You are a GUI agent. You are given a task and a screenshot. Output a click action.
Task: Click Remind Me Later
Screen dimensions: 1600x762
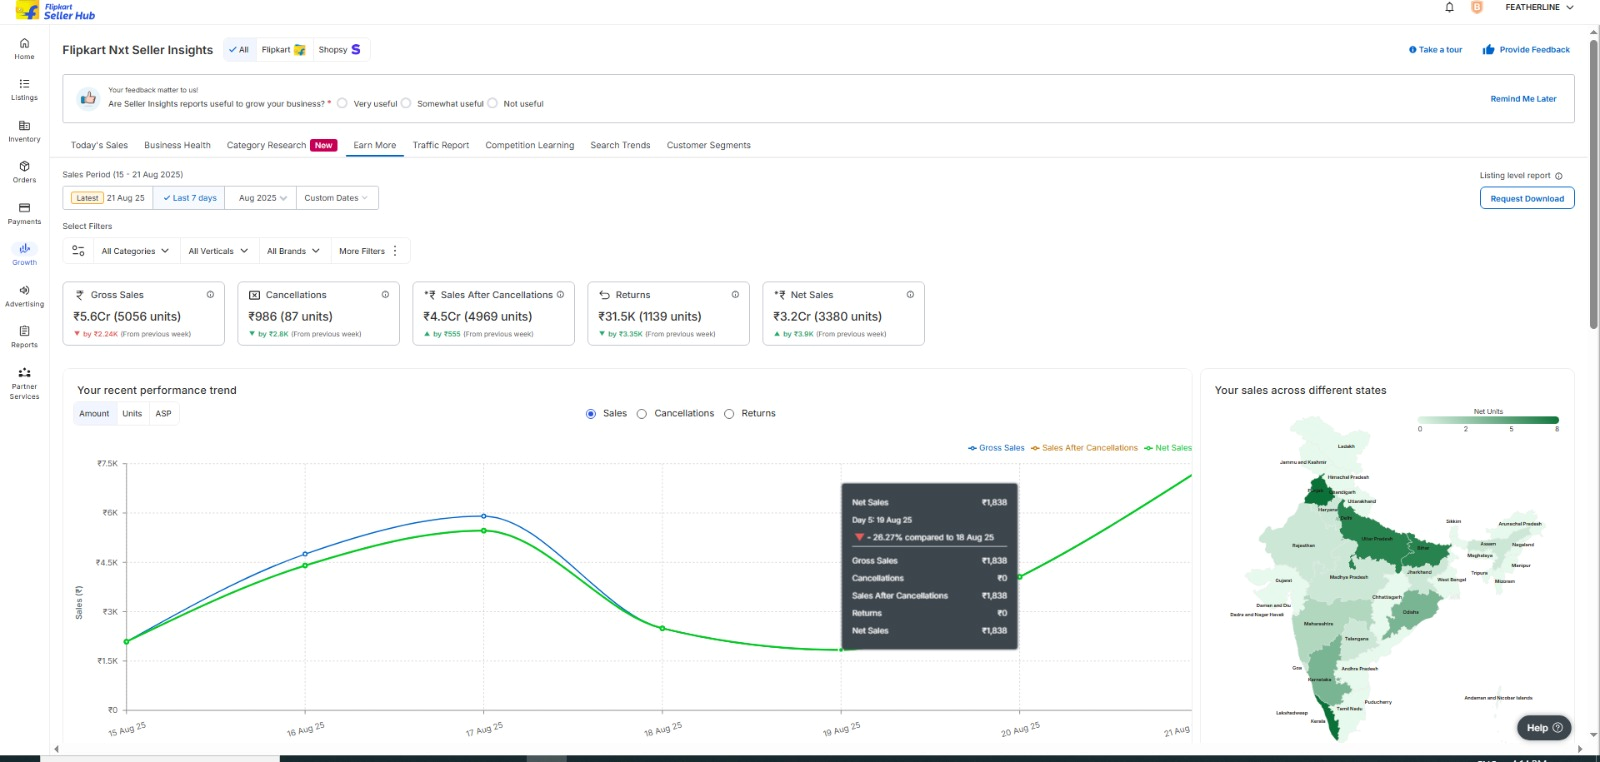1523,99
